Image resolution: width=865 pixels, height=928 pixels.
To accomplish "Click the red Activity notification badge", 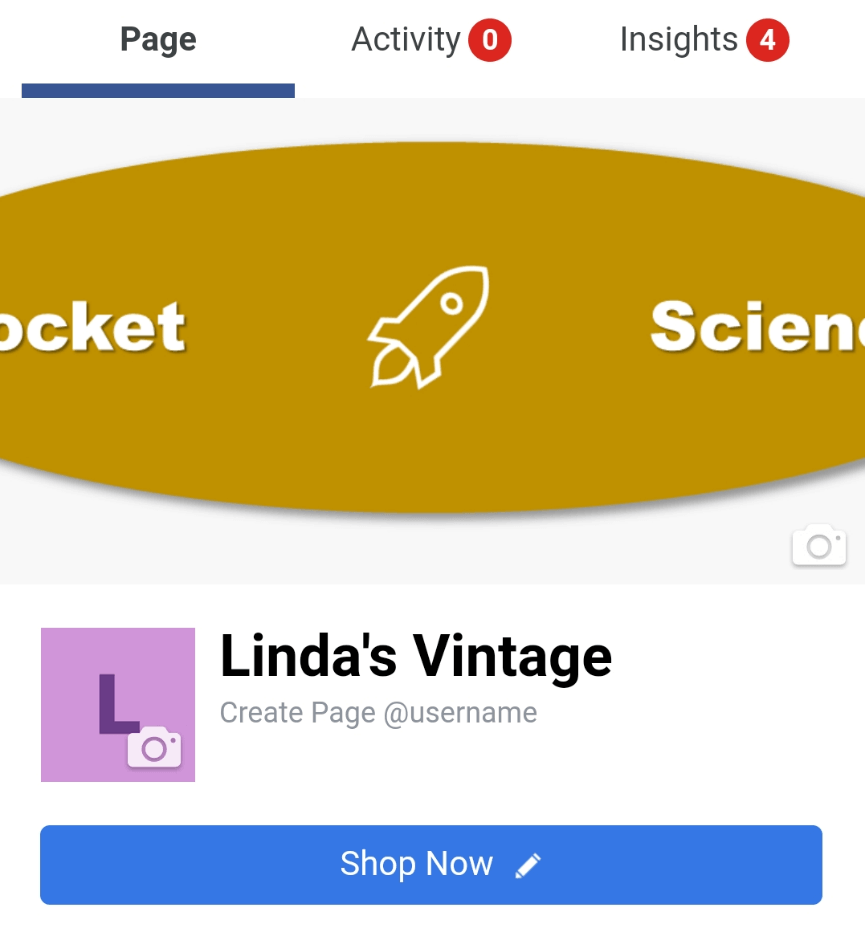I will [x=490, y=41].
